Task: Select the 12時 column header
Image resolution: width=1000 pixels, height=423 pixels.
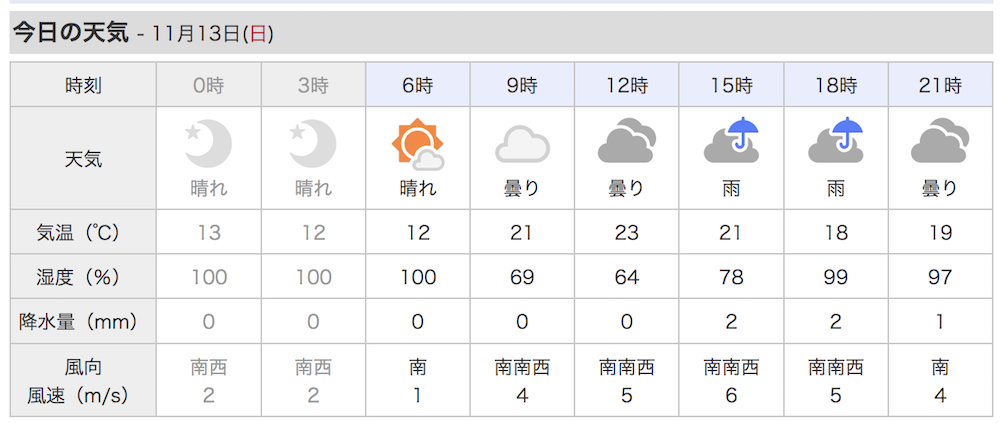Action: coord(626,85)
